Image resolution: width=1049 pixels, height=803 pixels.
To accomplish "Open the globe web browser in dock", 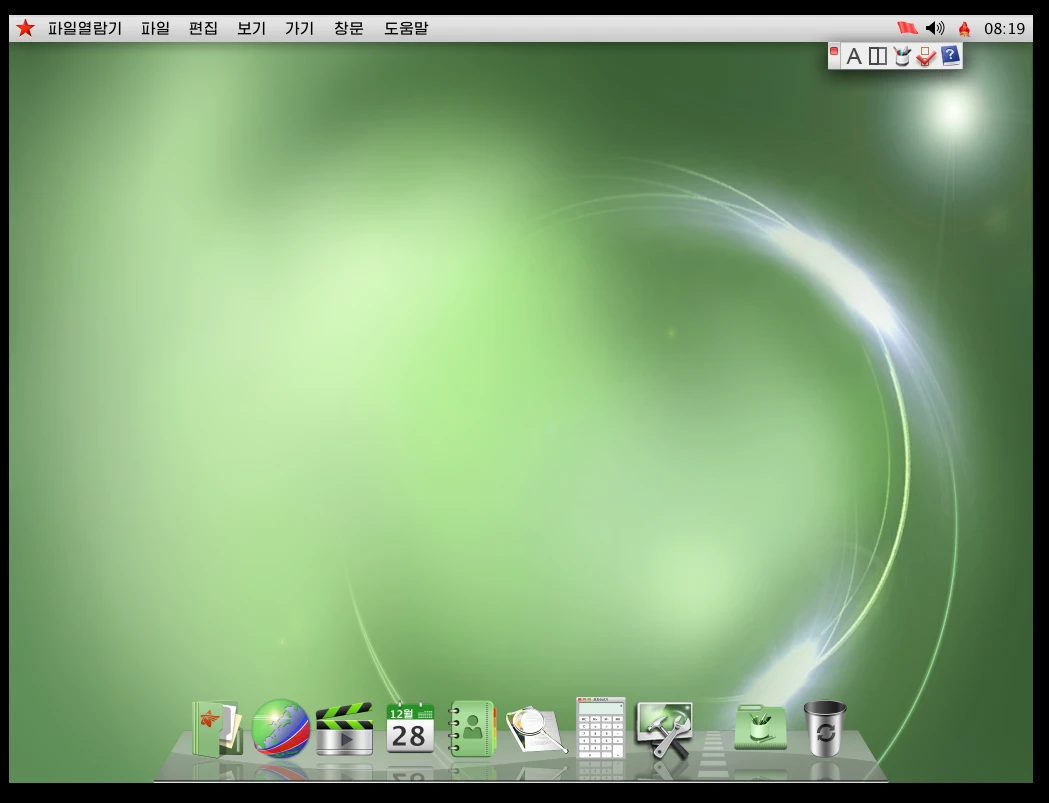I will [x=280, y=728].
